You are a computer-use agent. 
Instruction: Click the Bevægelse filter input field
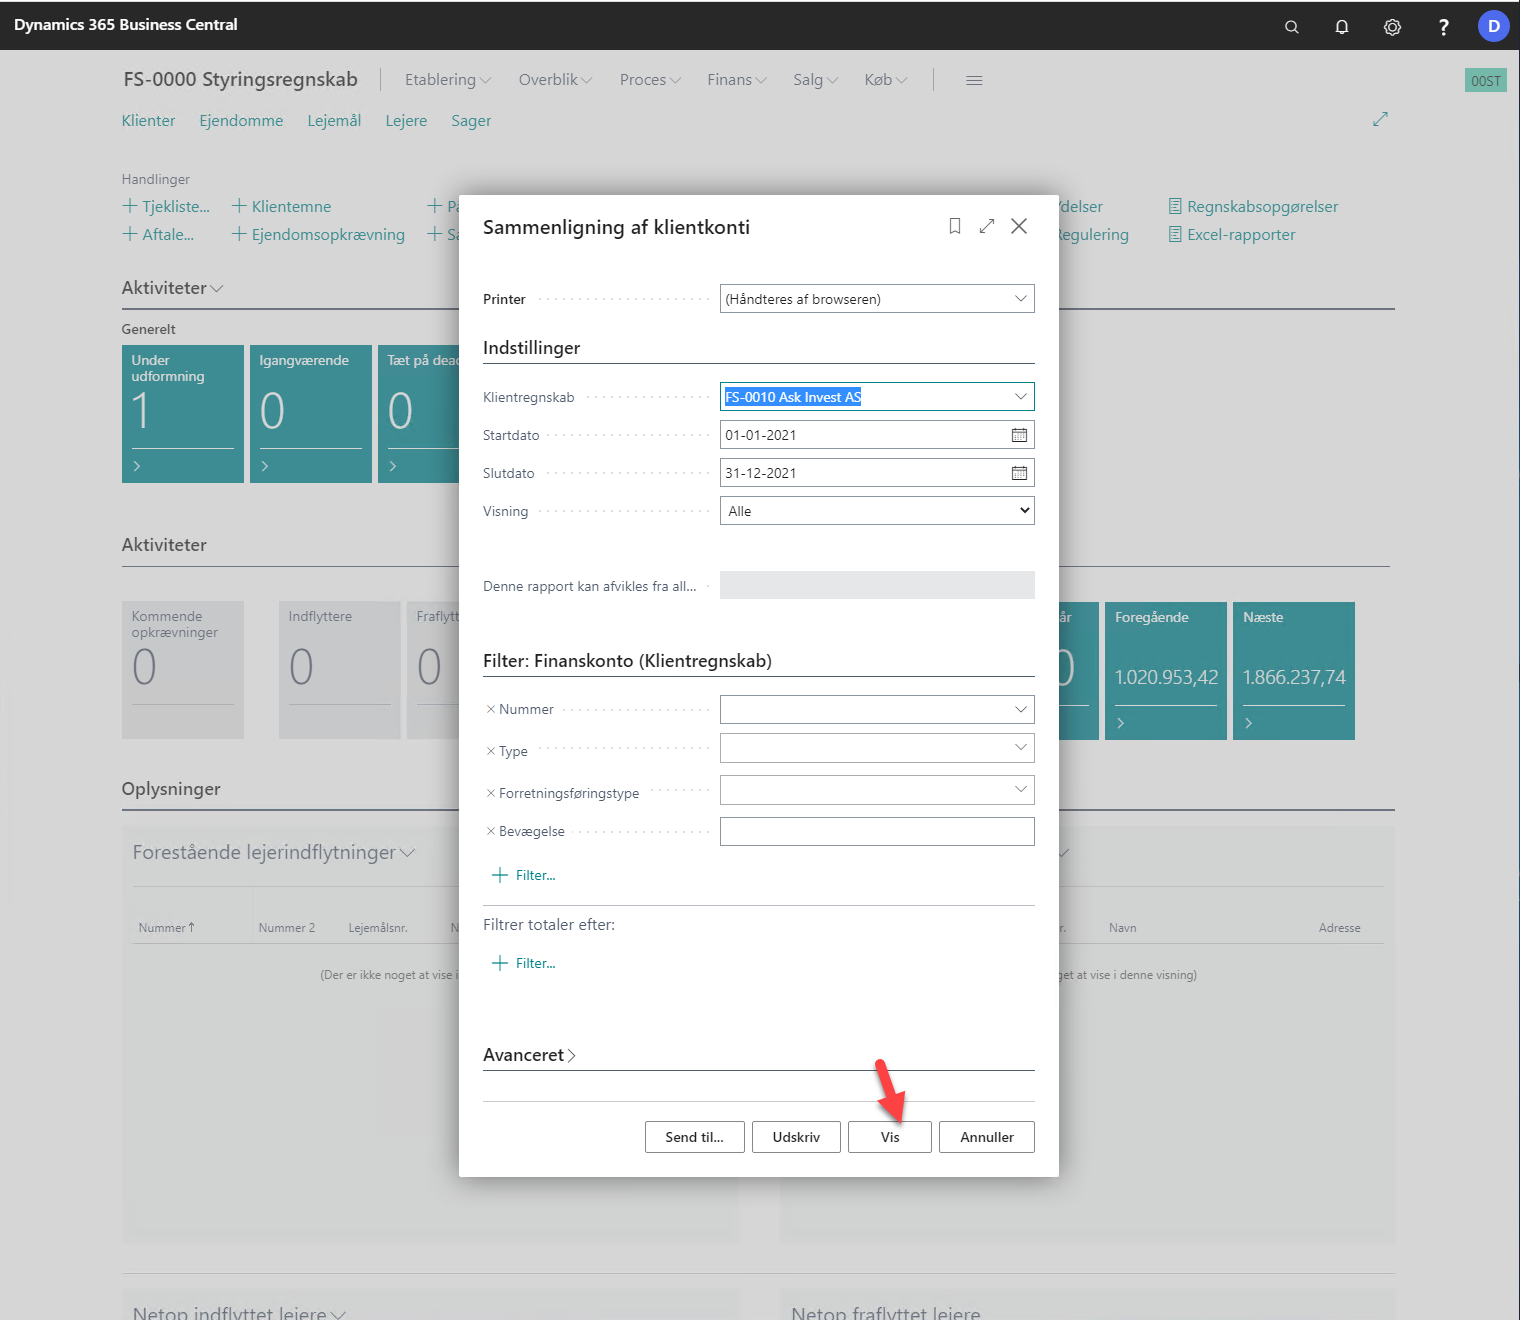[x=877, y=831]
